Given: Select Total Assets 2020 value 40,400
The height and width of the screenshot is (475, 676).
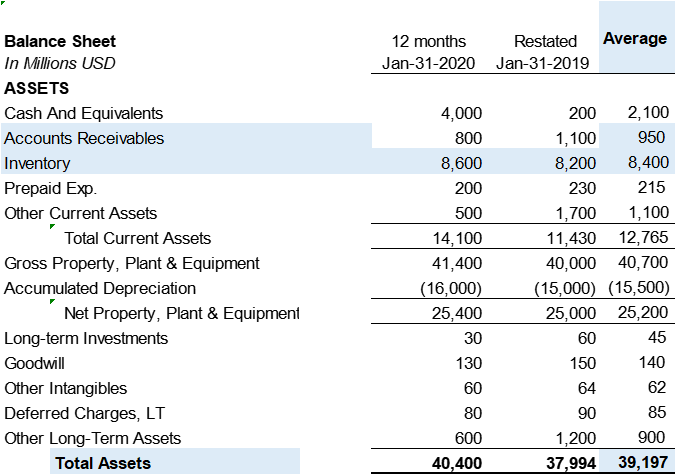Looking at the screenshot, I should 457,463.
